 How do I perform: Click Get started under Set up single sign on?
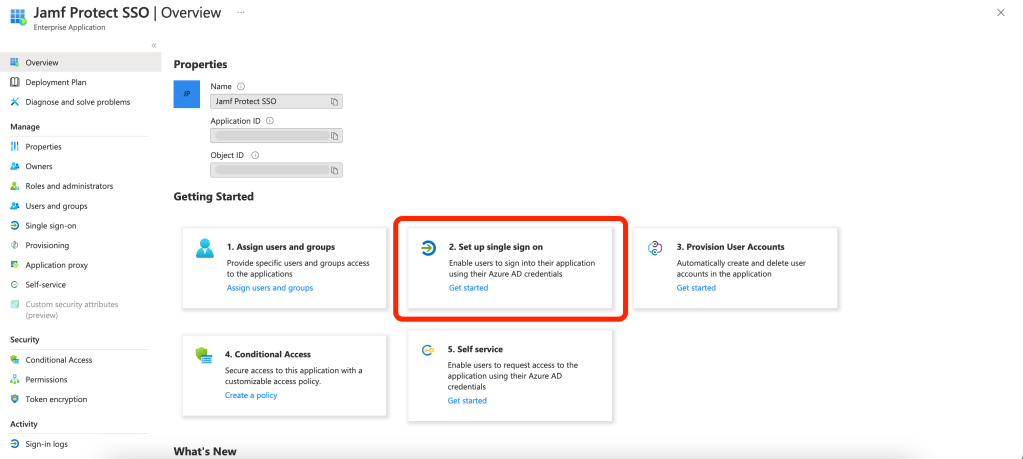[x=468, y=288]
